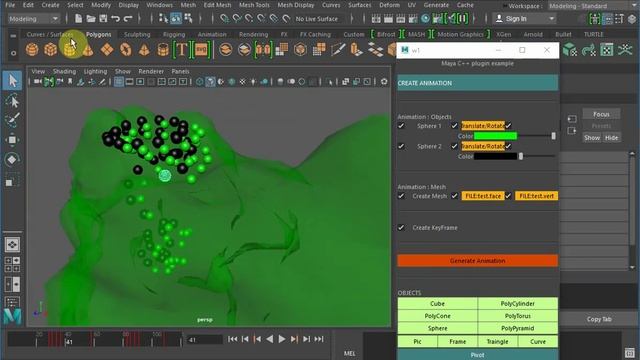Click the FILE:test.vert button
The image size is (640, 360).
(x=536, y=196)
